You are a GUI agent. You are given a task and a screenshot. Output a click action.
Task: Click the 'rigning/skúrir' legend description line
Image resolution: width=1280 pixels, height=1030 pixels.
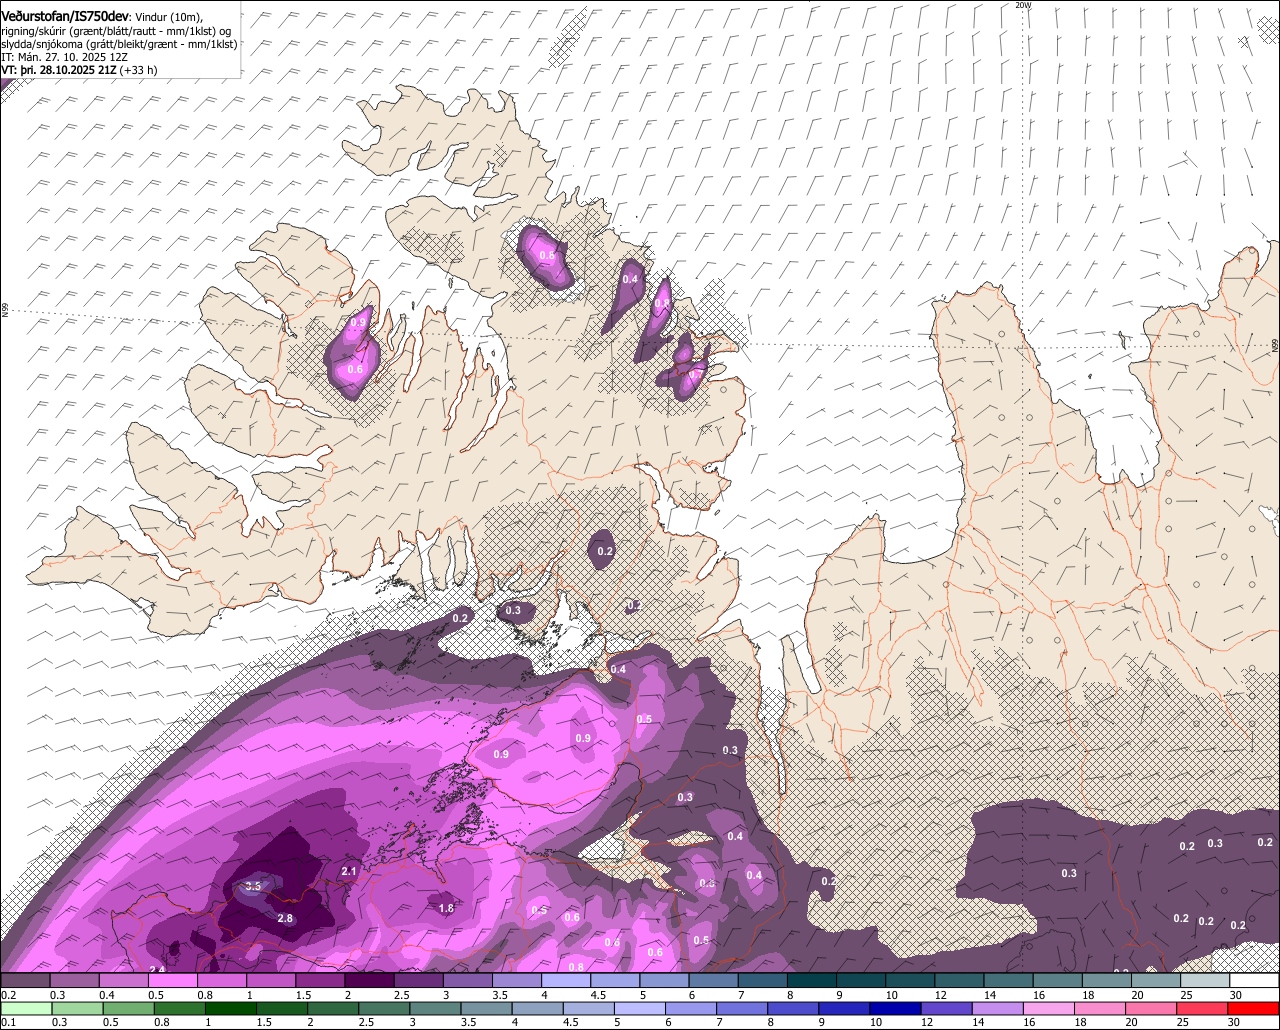tap(118, 30)
